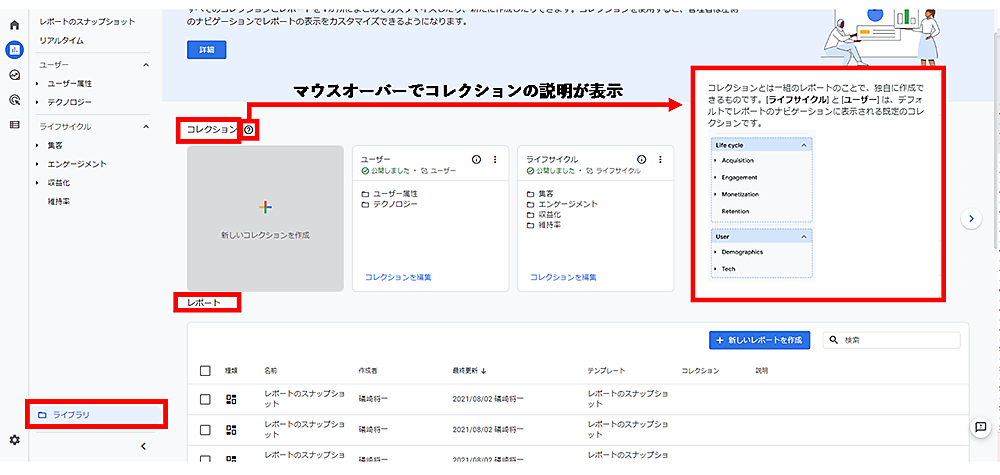Check the first レポートのスナップショット row checkbox
The image size is (1000, 475).
205,400
